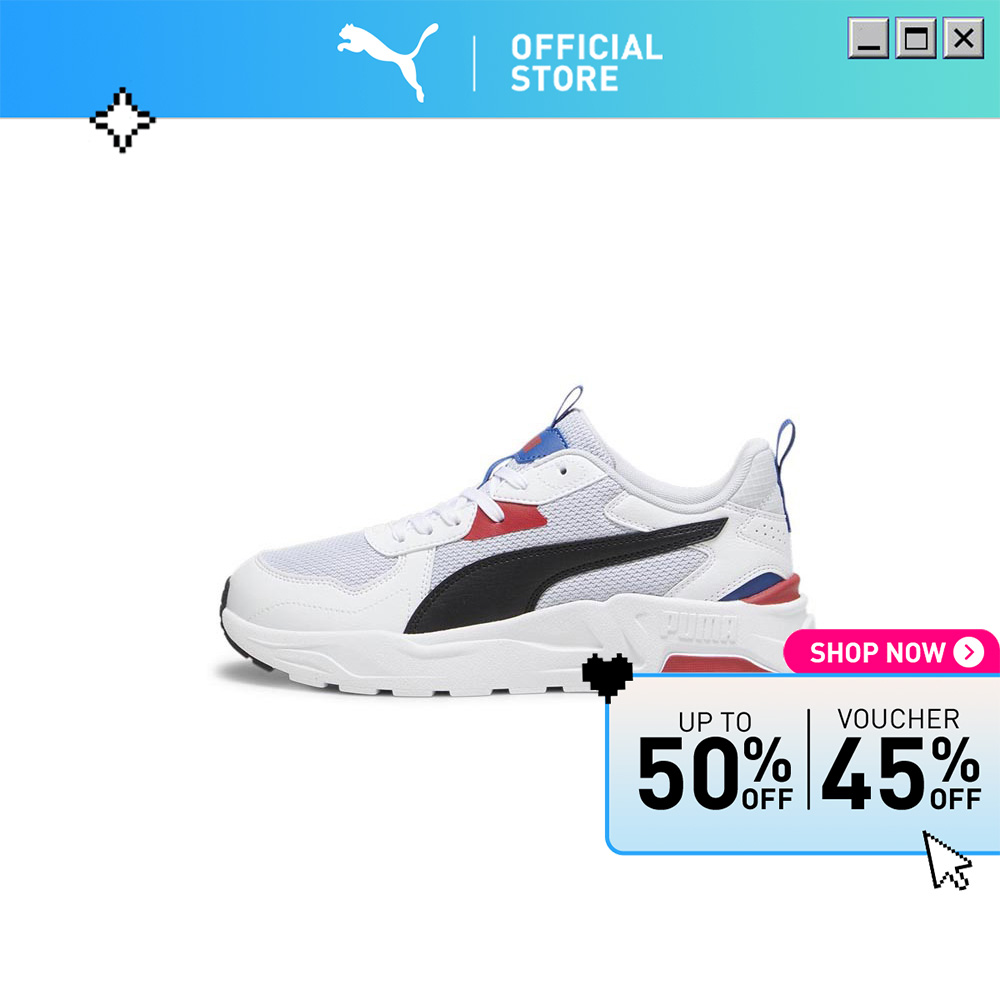Click the UP TO label text
This screenshot has width=1000, height=1000.
point(715,722)
